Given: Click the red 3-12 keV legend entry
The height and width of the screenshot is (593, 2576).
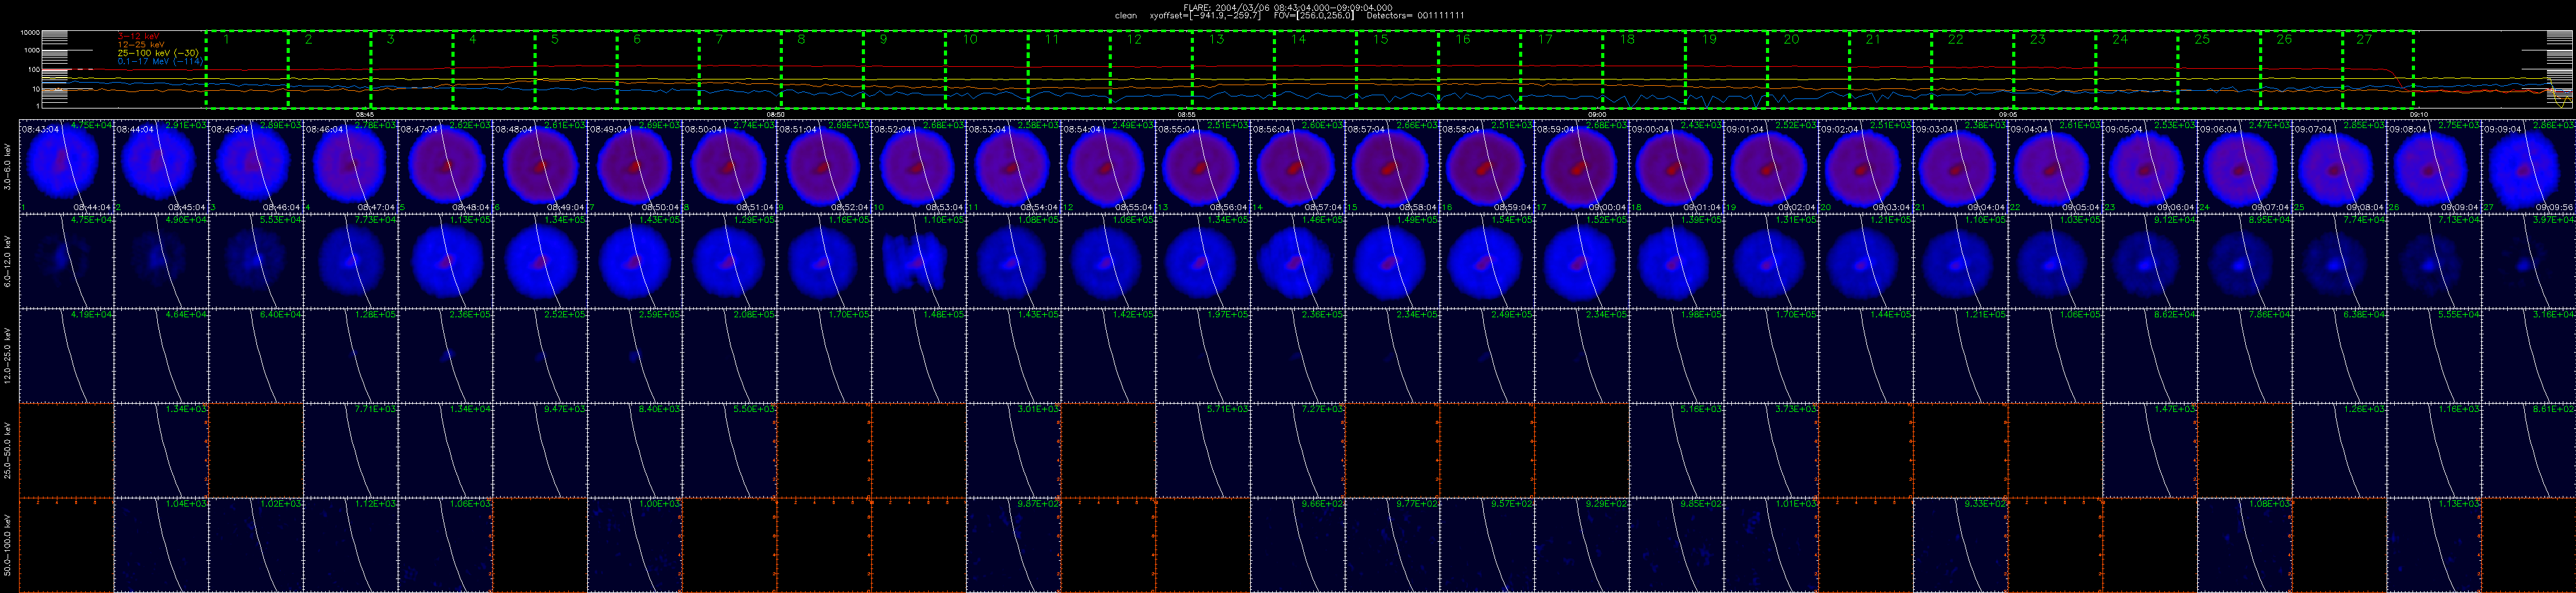Looking at the screenshot, I should (x=138, y=36).
